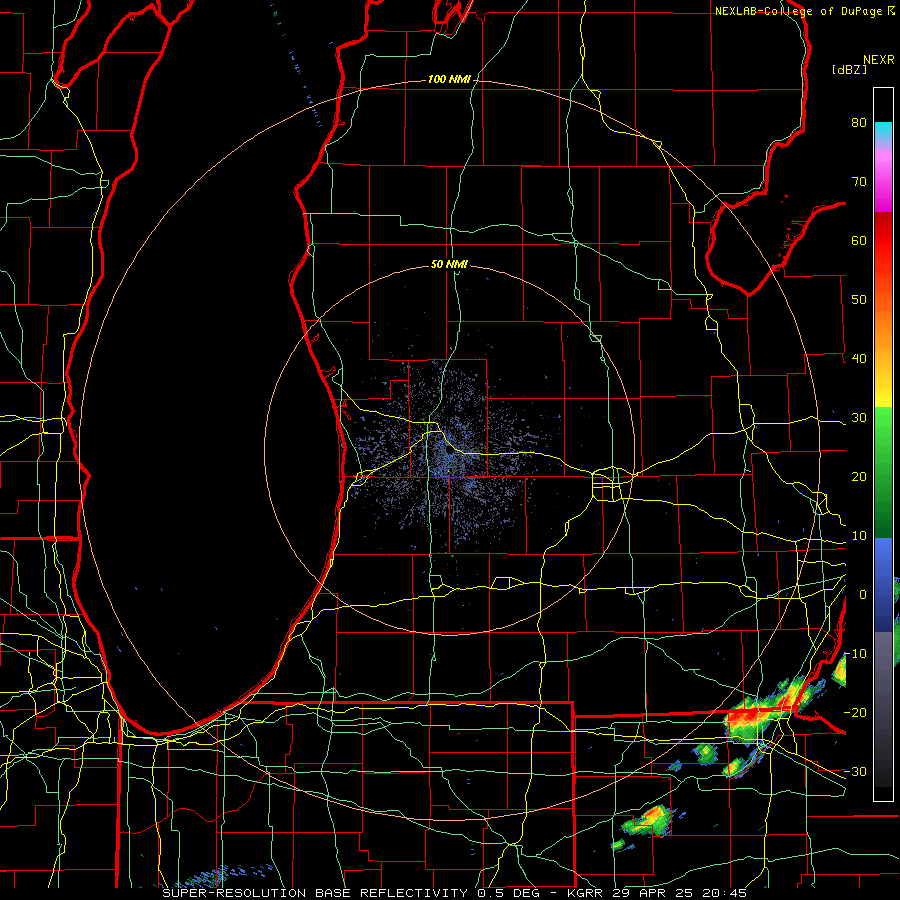The width and height of the screenshot is (900, 900).
Task: Click the [dBZ] units label
Action: pyautogui.click(x=849, y=70)
